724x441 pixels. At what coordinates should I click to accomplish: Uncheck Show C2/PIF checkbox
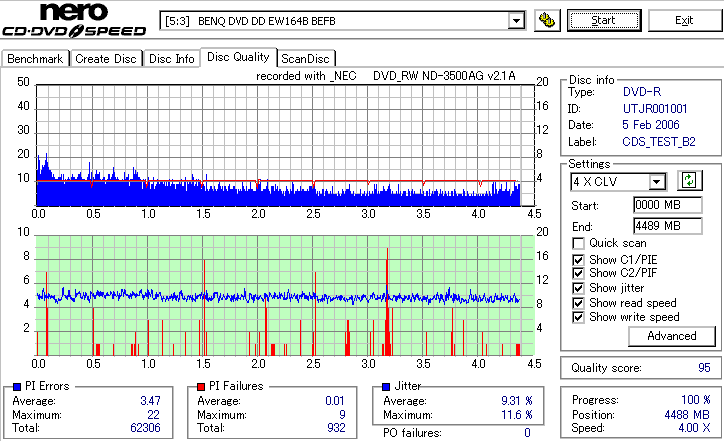[x=578, y=273]
